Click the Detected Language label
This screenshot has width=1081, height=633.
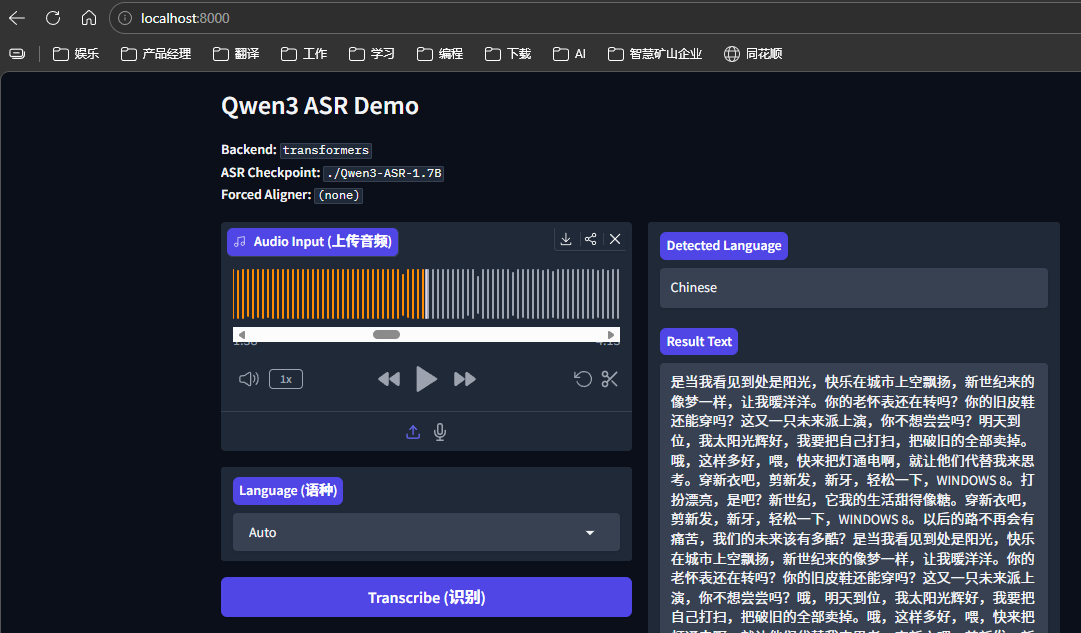point(724,245)
